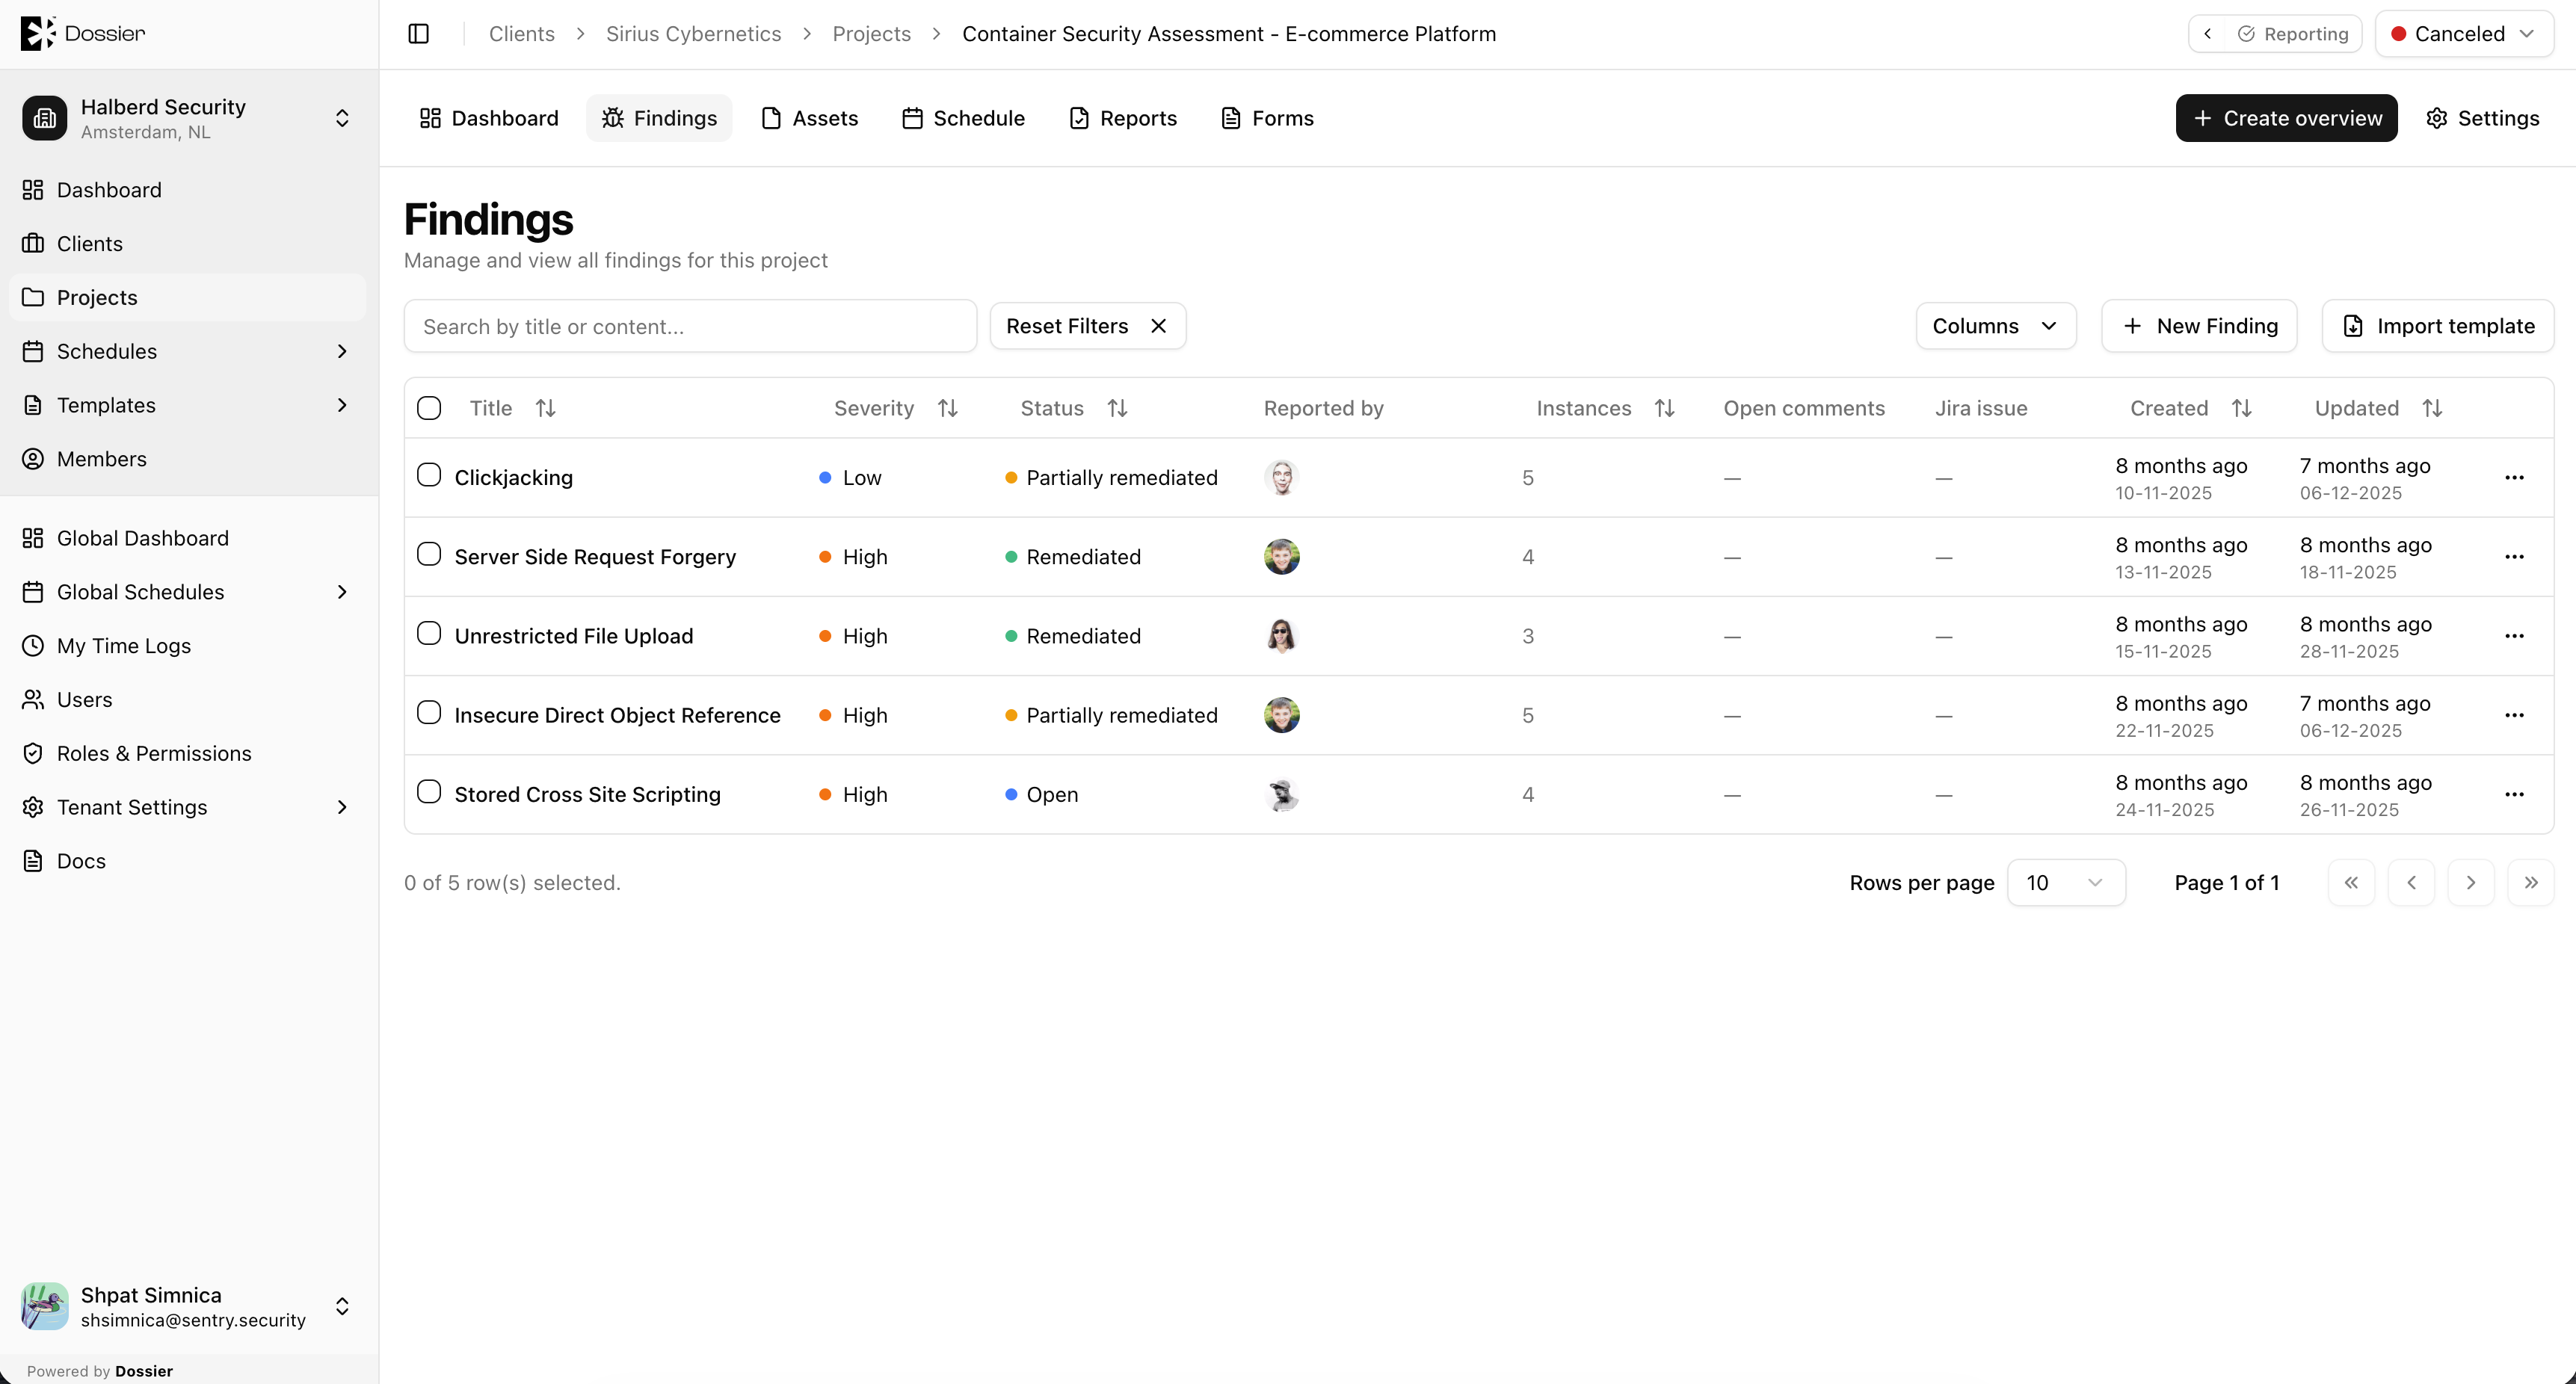
Task: Open Sirius Cybernetics breadcrumb link
Action: pyautogui.click(x=693, y=34)
